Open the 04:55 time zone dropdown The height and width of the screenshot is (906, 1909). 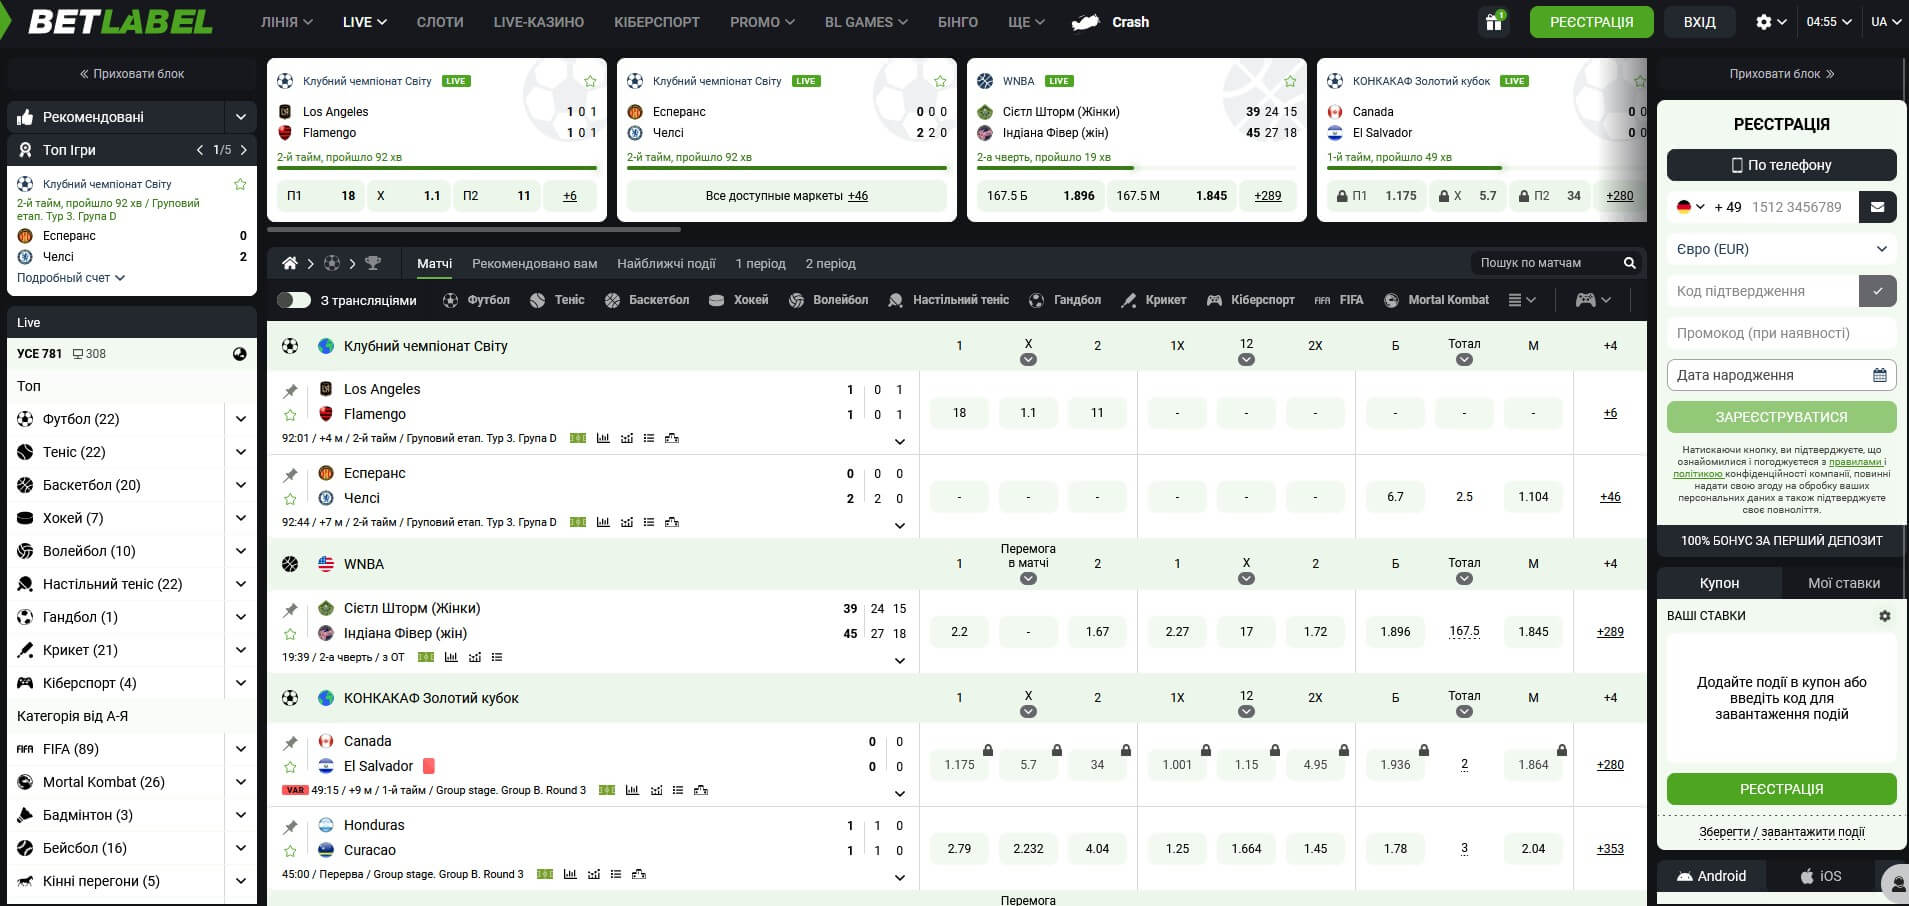1829,22
